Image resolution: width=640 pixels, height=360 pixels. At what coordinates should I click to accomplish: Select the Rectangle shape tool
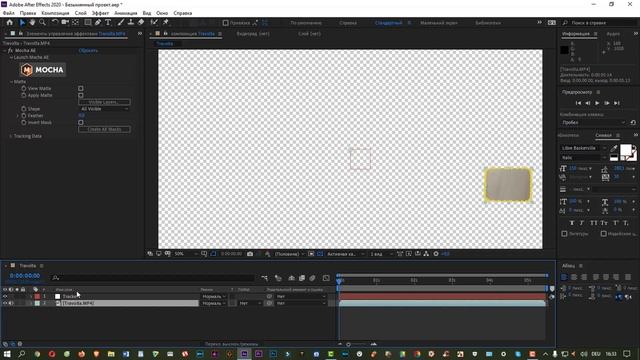pos(88,22)
